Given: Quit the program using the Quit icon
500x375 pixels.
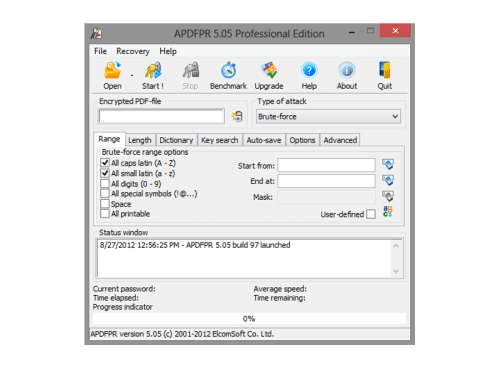Looking at the screenshot, I should pyautogui.click(x=385, y=75).
